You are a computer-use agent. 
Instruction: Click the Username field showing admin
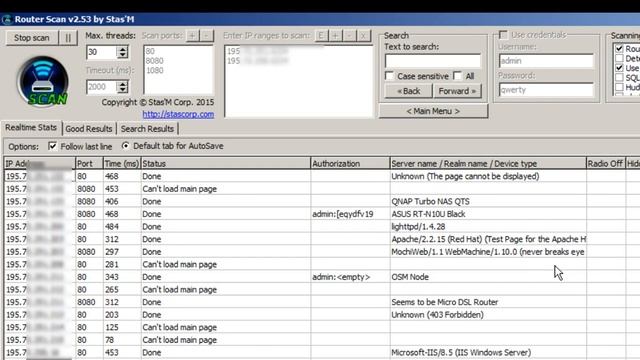[x=546, y=61]
